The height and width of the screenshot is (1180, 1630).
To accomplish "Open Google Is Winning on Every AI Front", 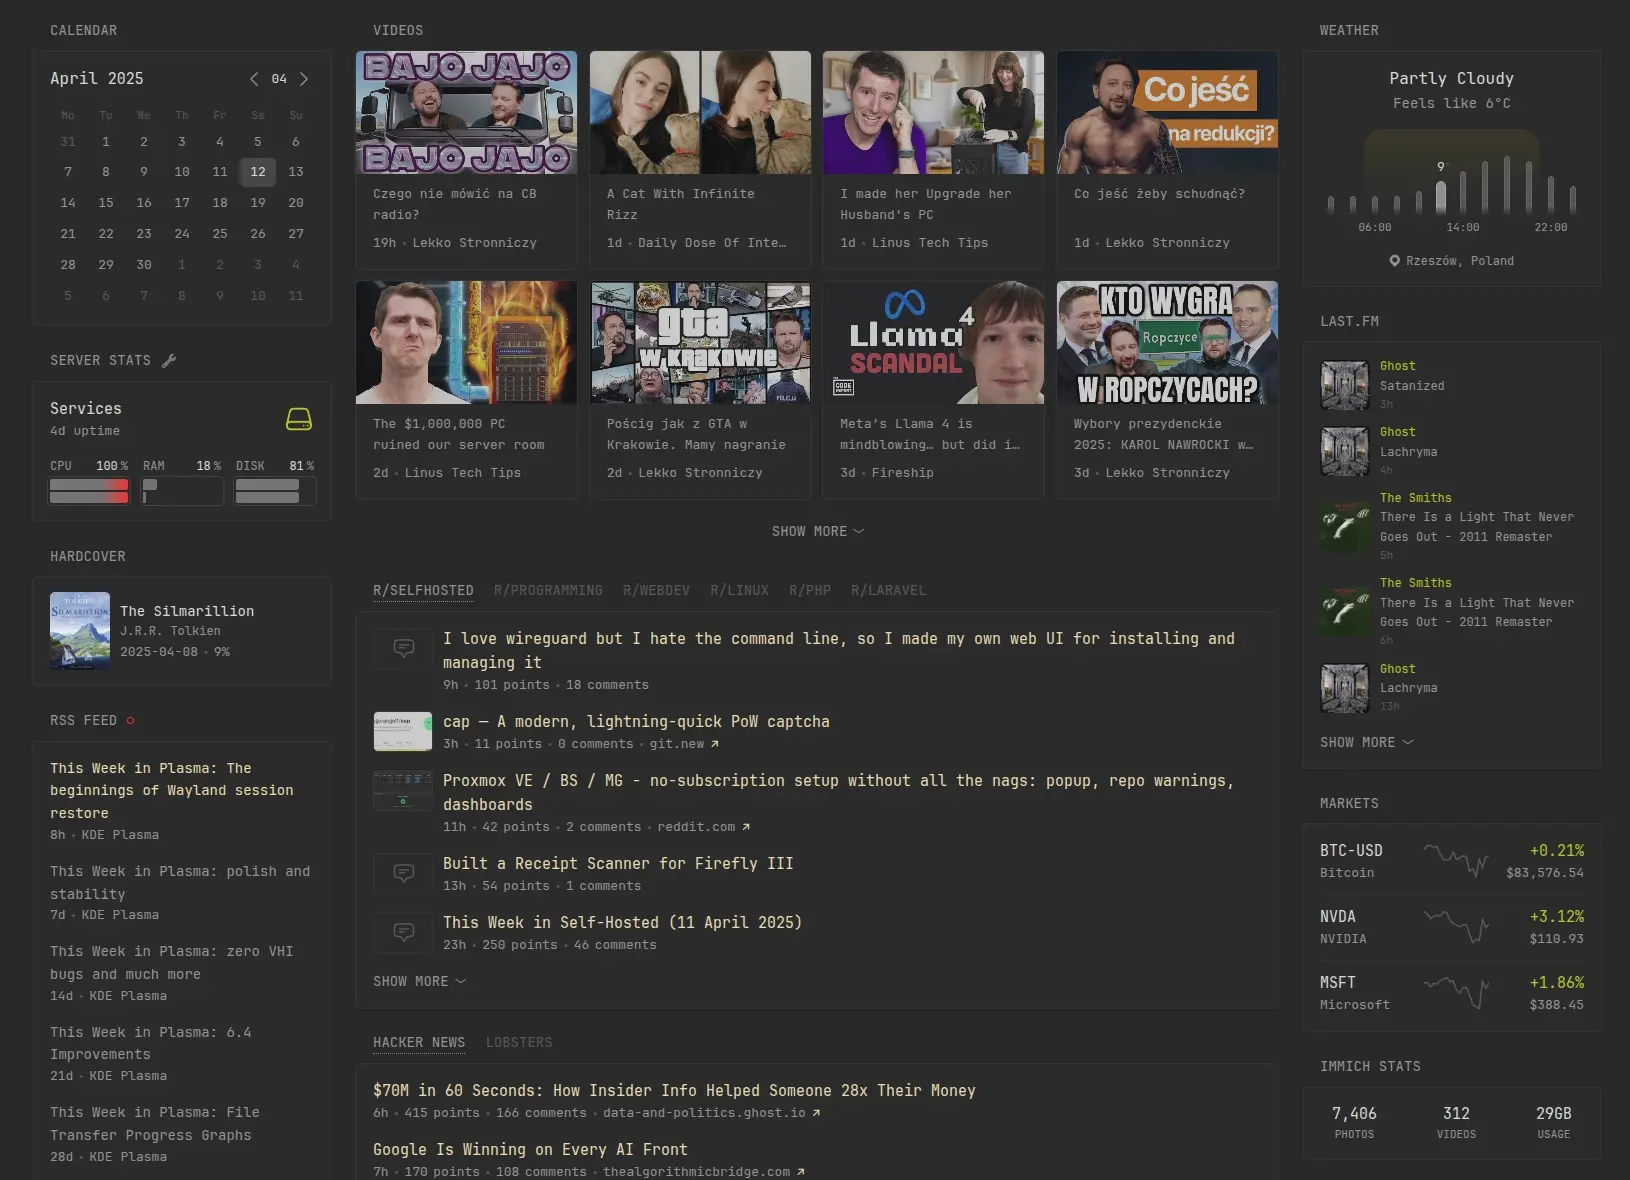I will 530,1150.
